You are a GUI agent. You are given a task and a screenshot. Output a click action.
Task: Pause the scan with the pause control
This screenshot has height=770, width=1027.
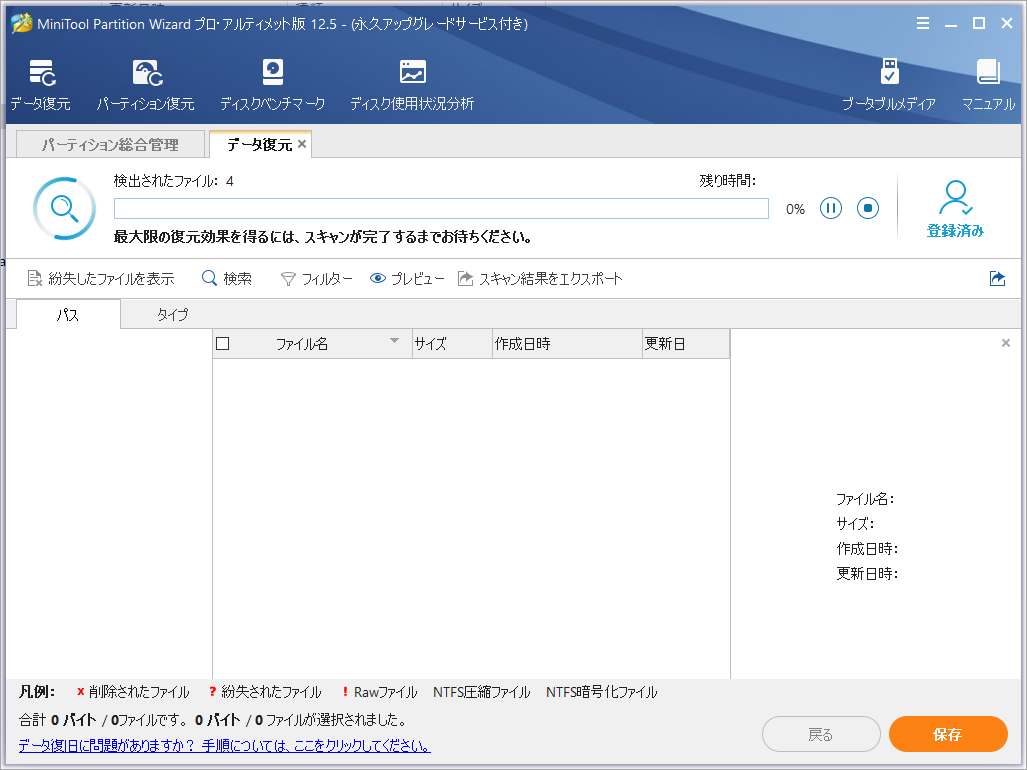click(830, 208)
